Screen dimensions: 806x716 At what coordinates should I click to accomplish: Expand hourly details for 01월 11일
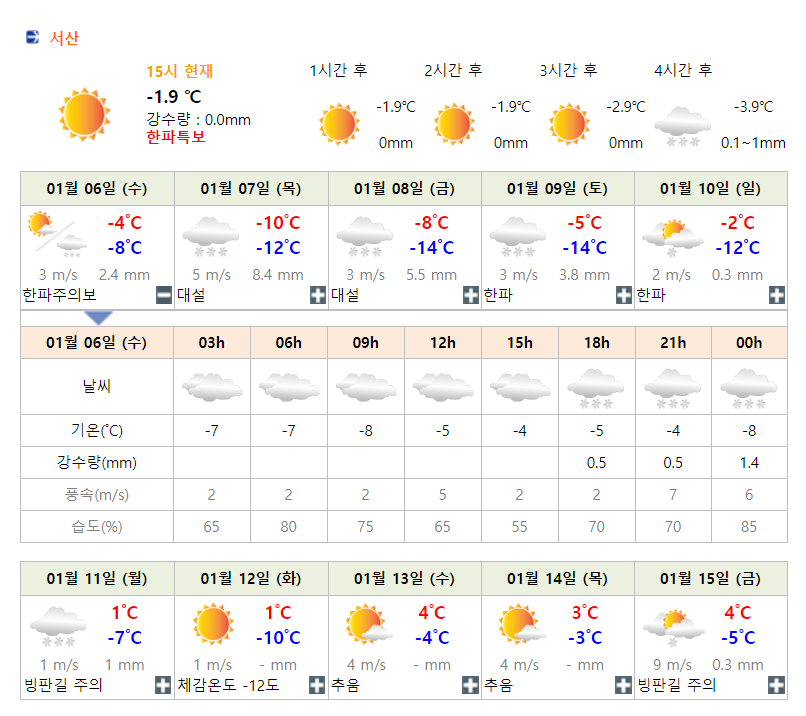(x=163, y=685)
